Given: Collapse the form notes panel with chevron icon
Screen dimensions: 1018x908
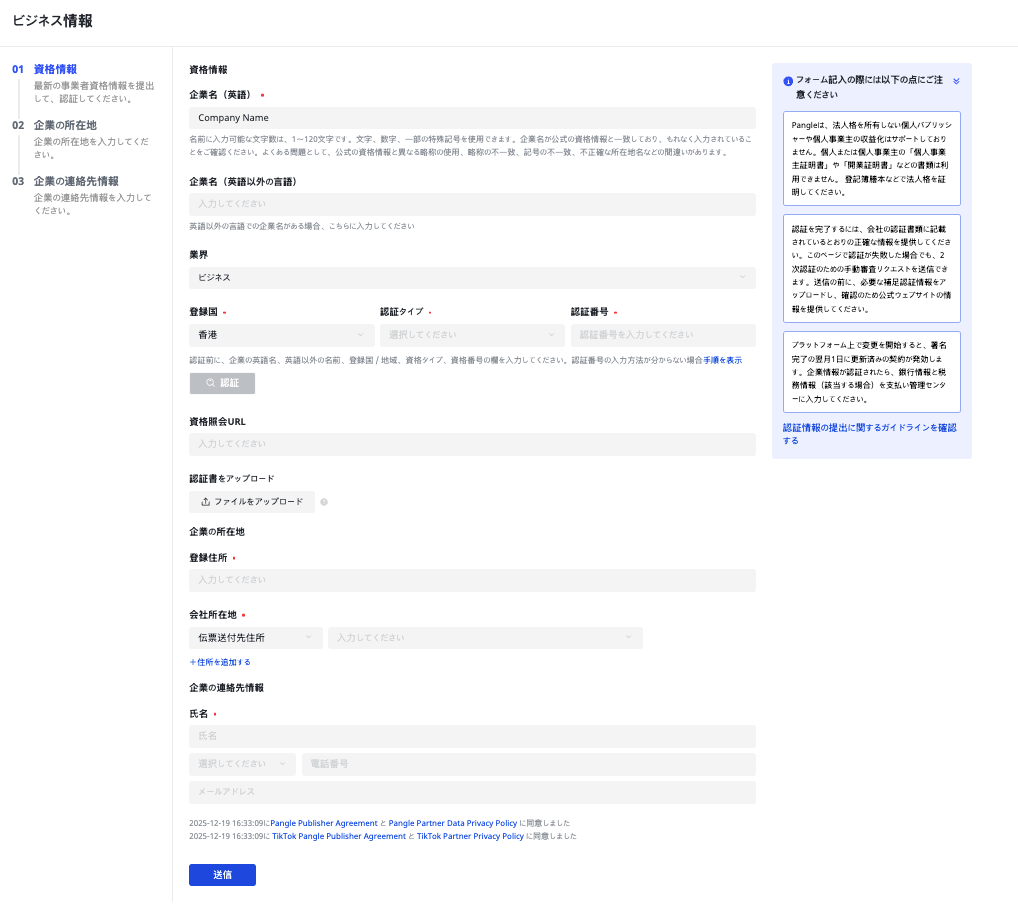Looking at the screenshot, I should (x=956, y=81).
